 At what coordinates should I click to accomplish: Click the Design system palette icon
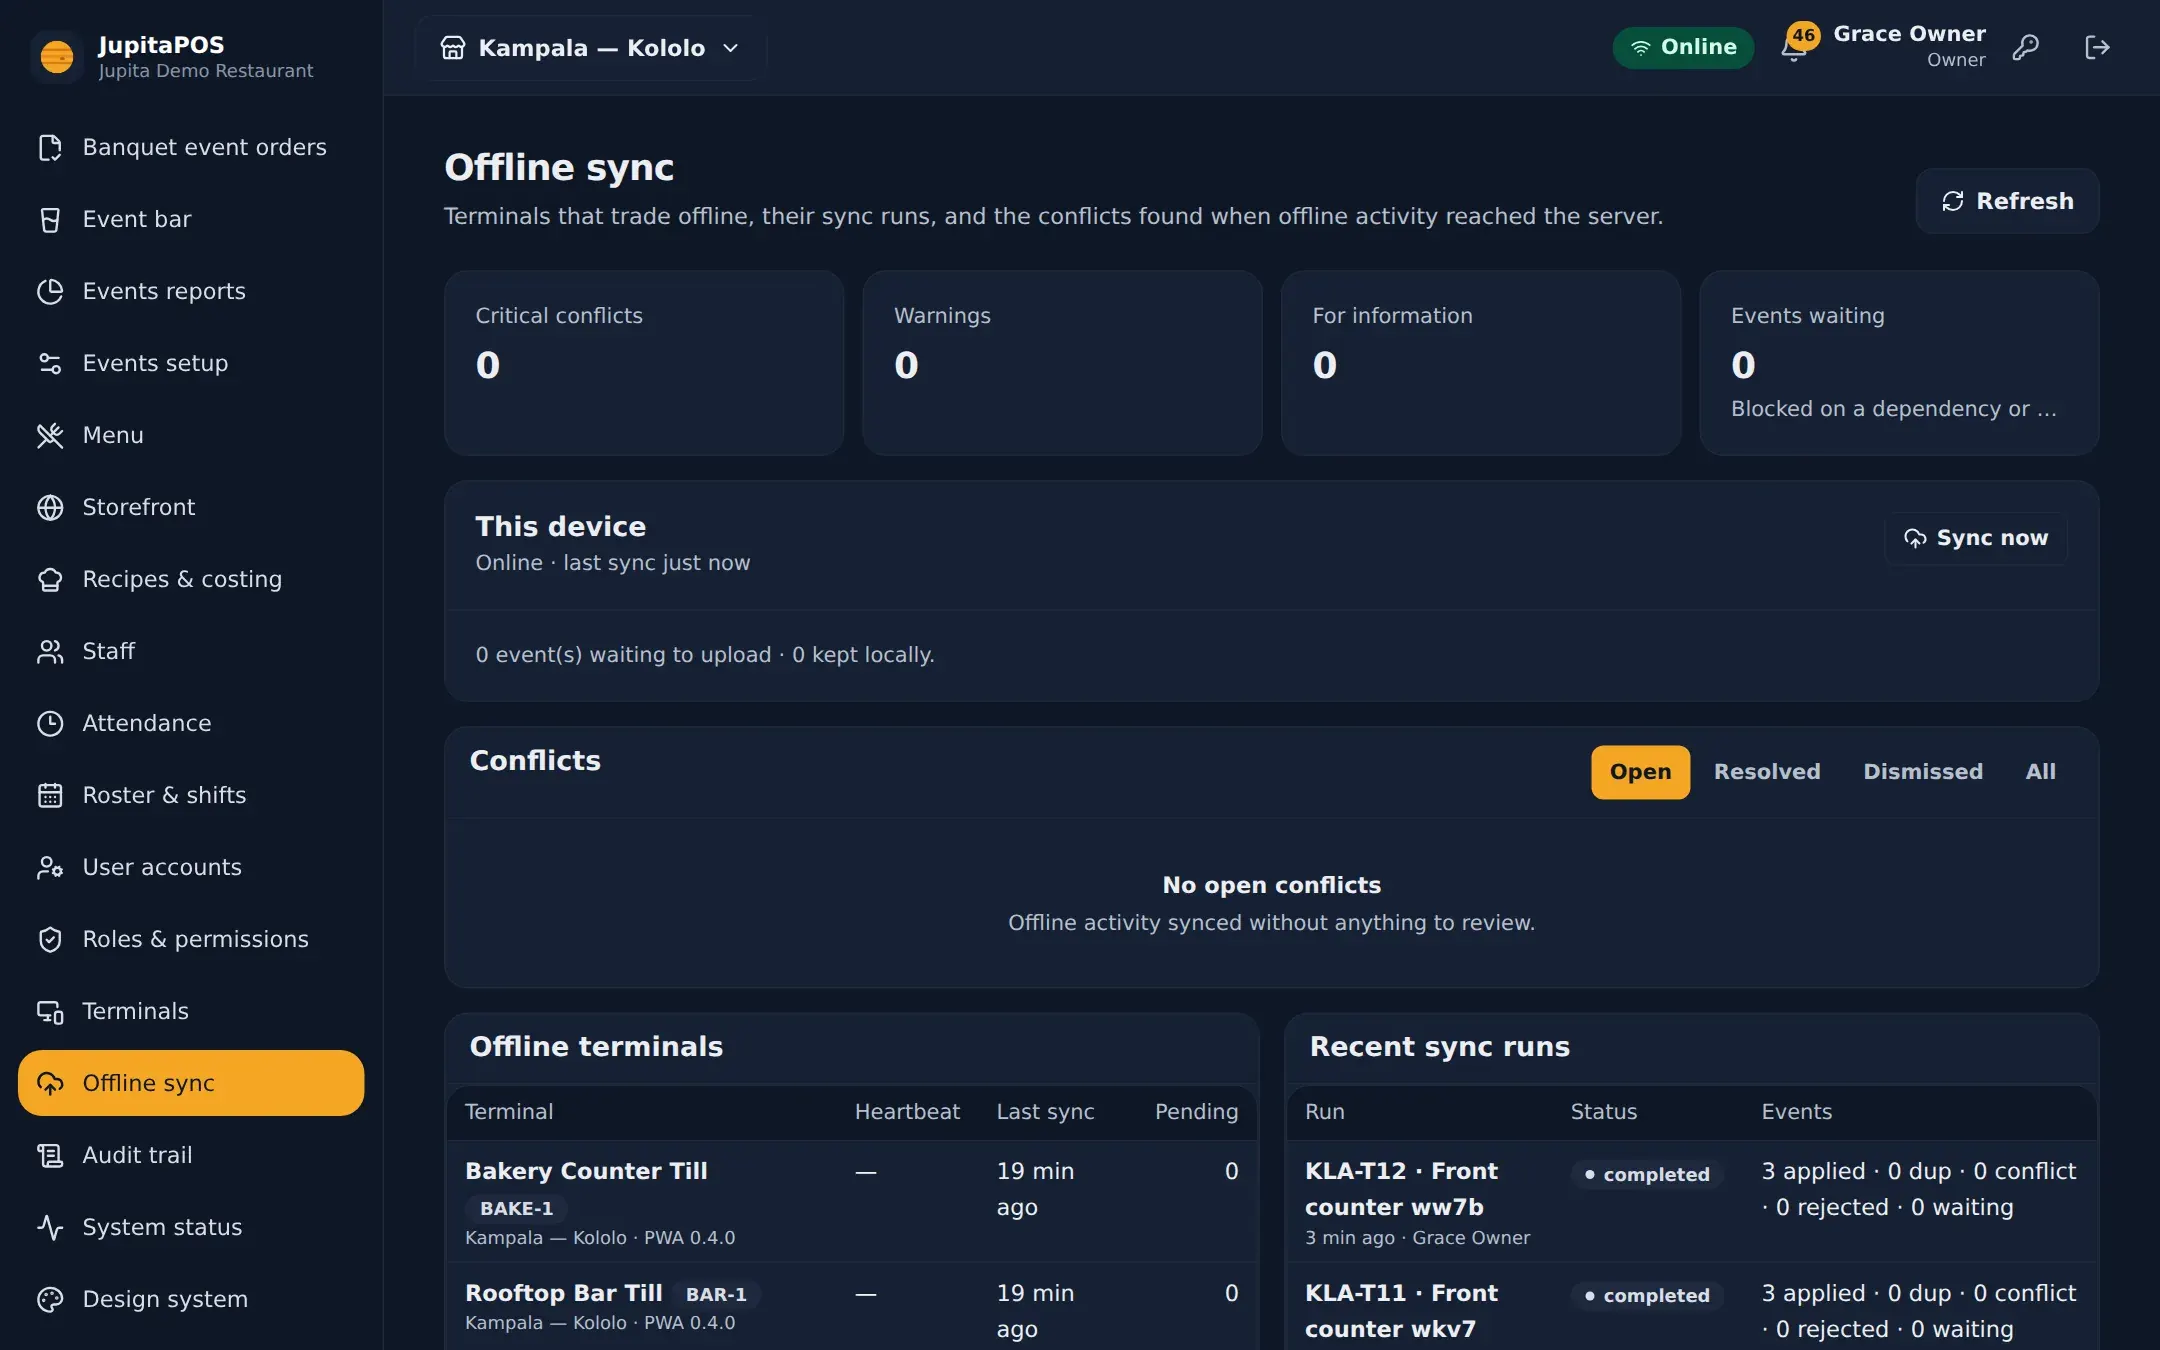50,1299
